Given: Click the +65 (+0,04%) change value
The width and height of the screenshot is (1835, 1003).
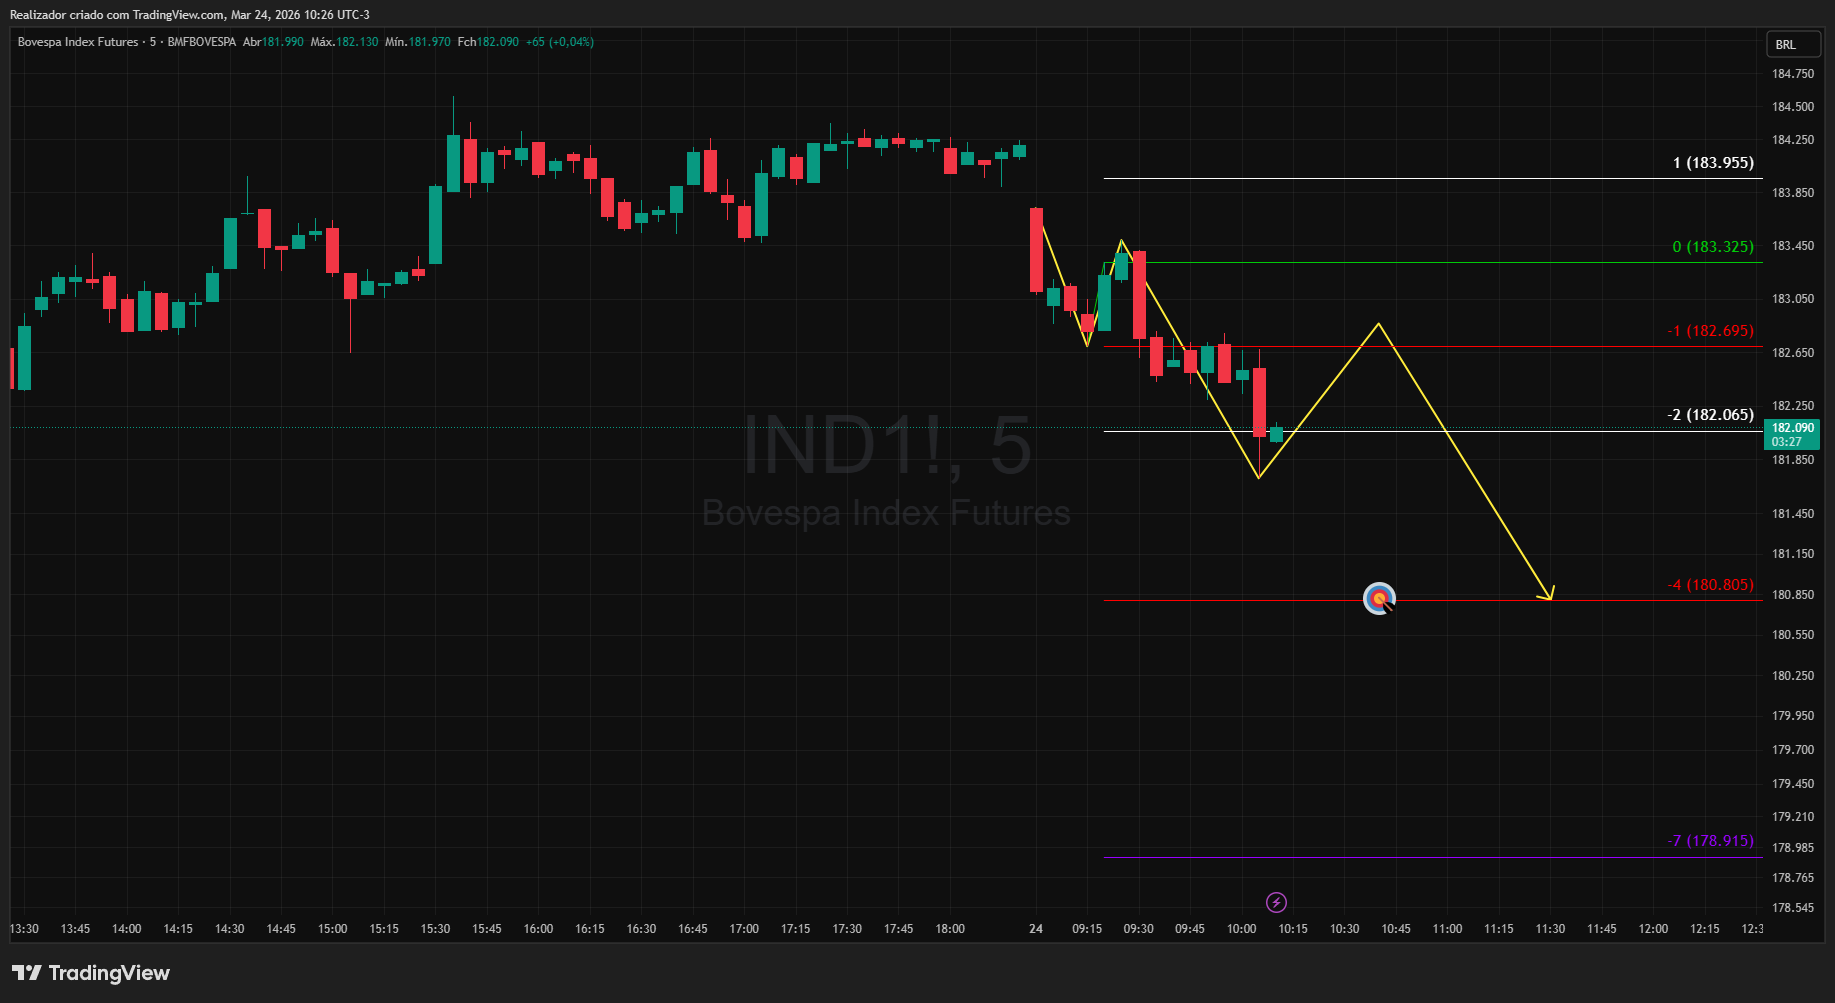Looking at the screenshot, I should [559, 42].
